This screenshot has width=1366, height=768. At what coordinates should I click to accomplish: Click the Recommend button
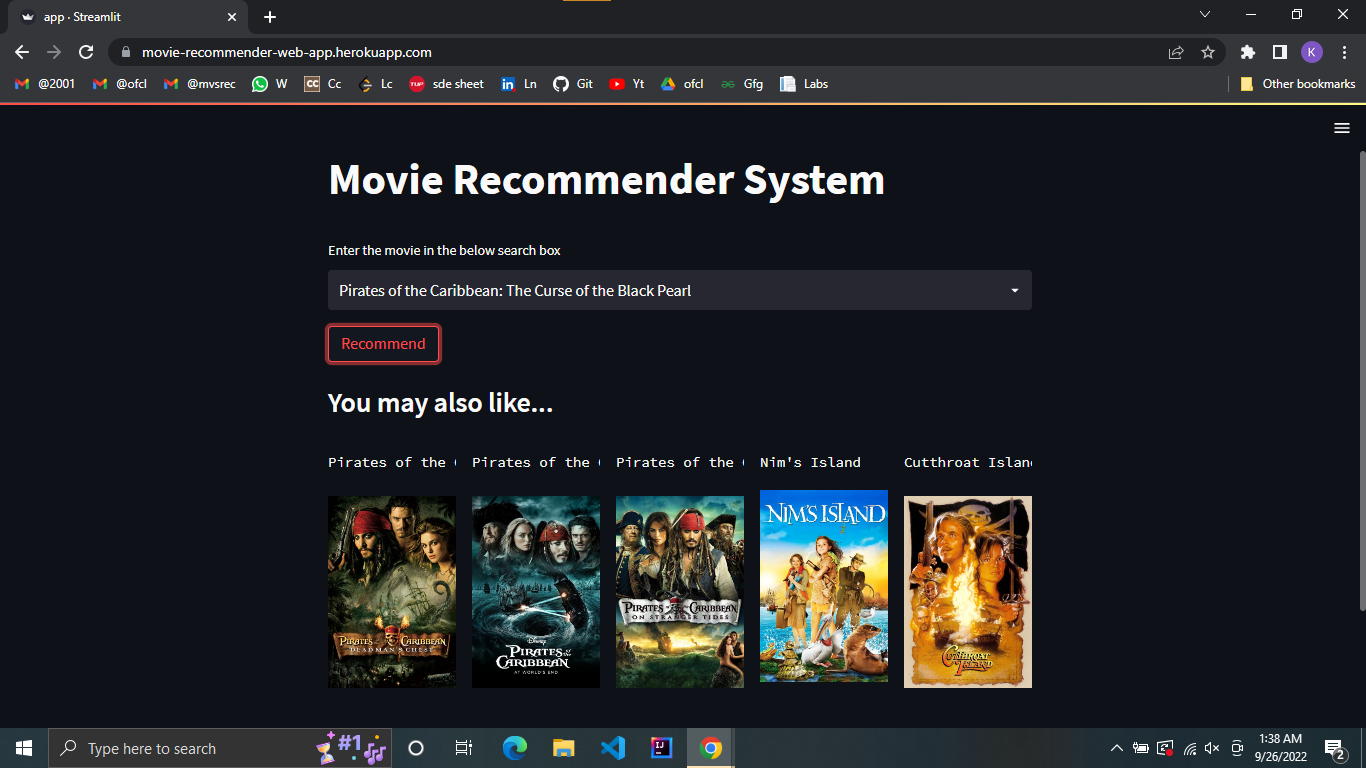(x=383, y=343)
